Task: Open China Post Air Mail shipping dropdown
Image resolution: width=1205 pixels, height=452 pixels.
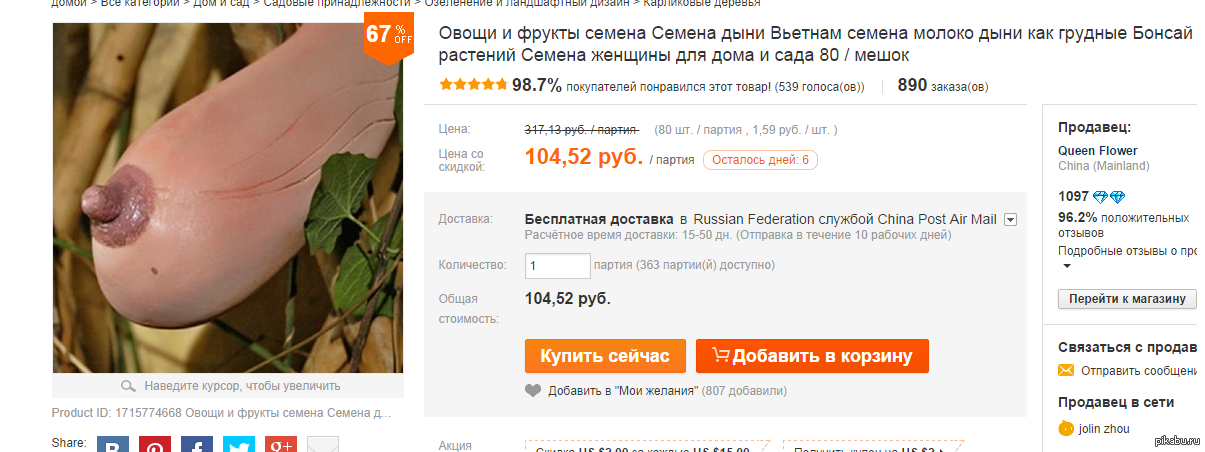Action: tap(1010, 220)
